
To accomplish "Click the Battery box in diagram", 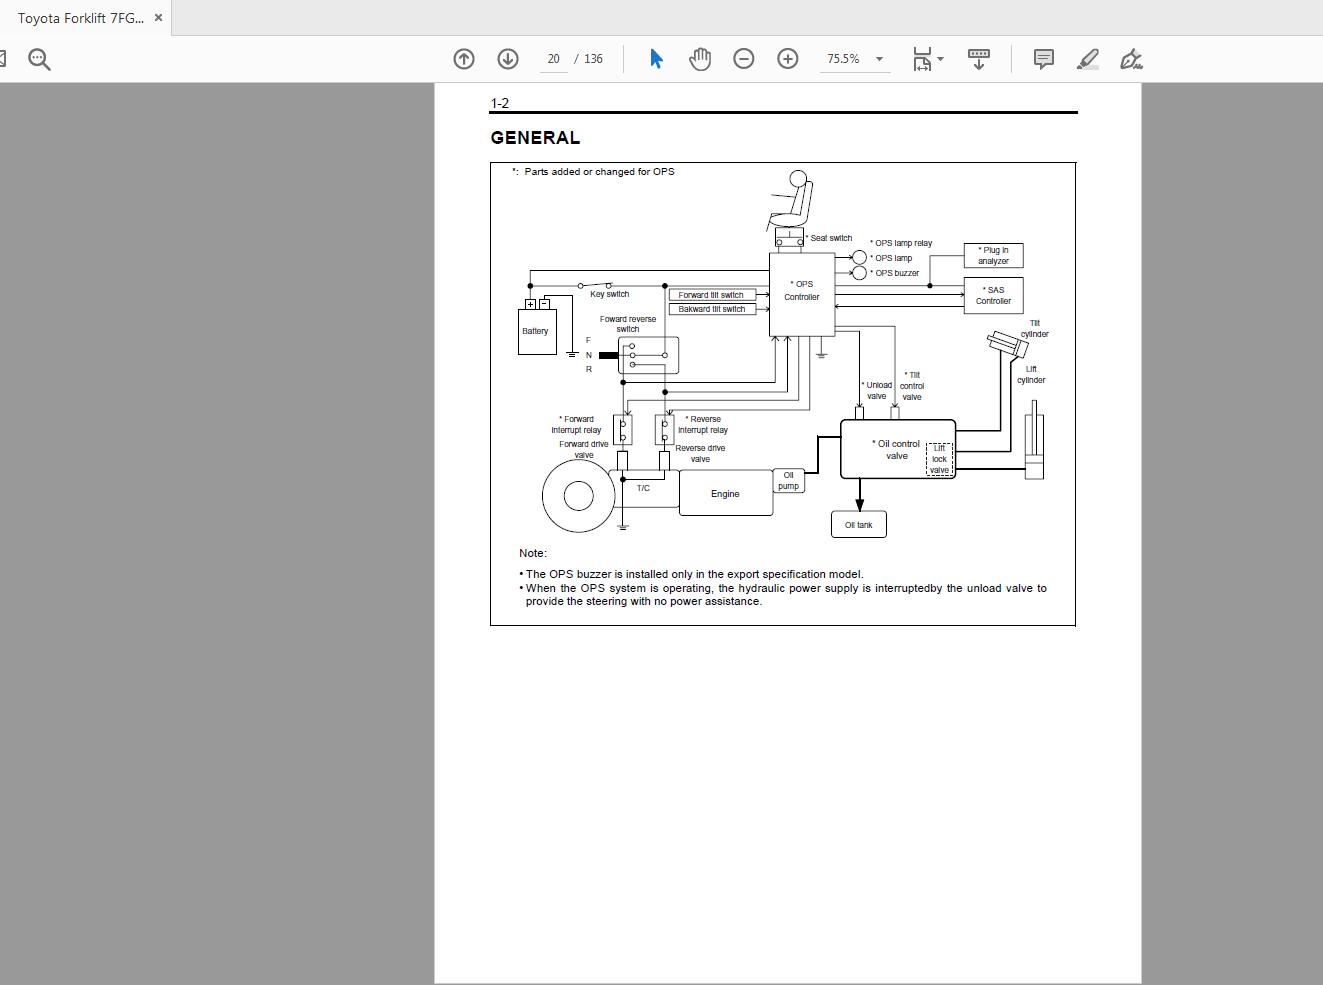I will coord(537,331).
